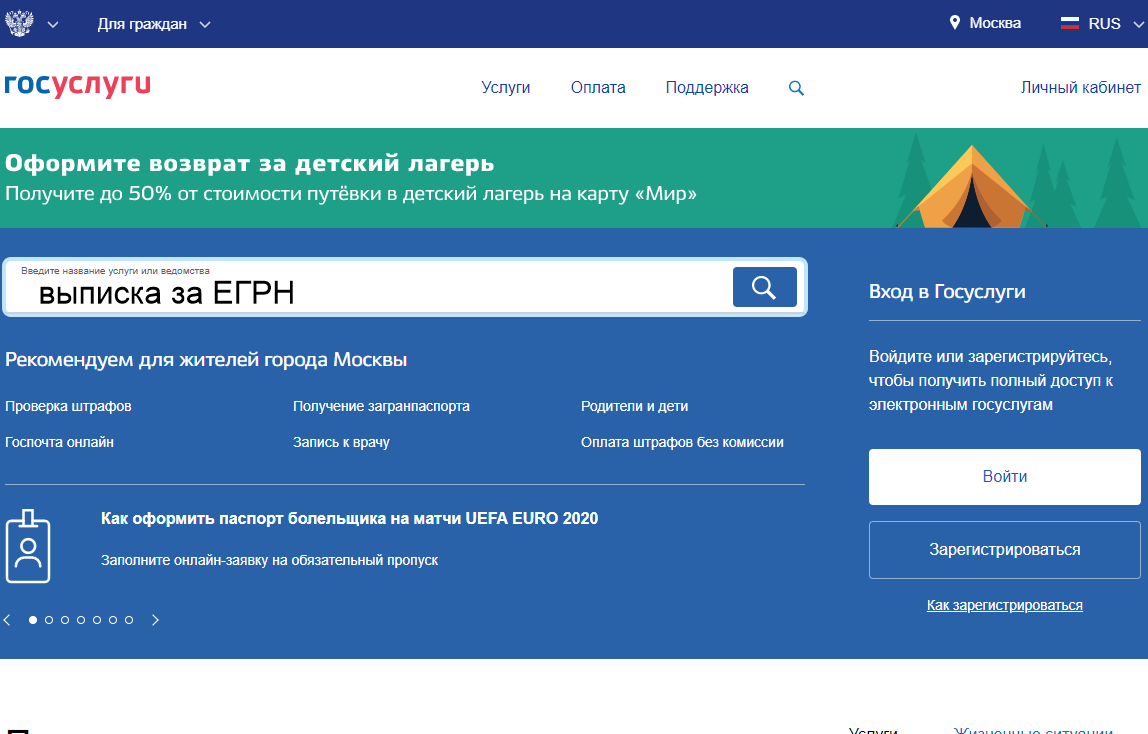Open 'Оплата штрафов без комиссии' link
Screen dimensions: 1148x734
(682, 442)
